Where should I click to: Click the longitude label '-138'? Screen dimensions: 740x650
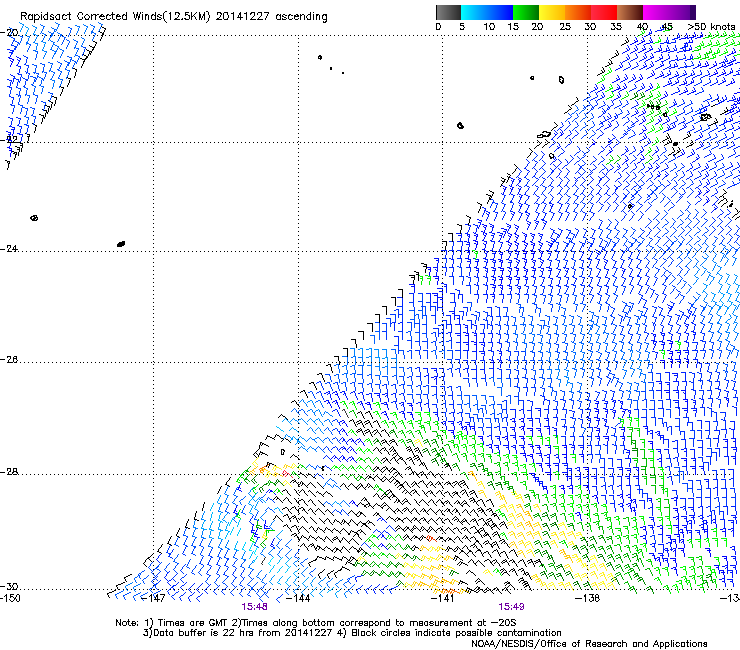point(588,599)
